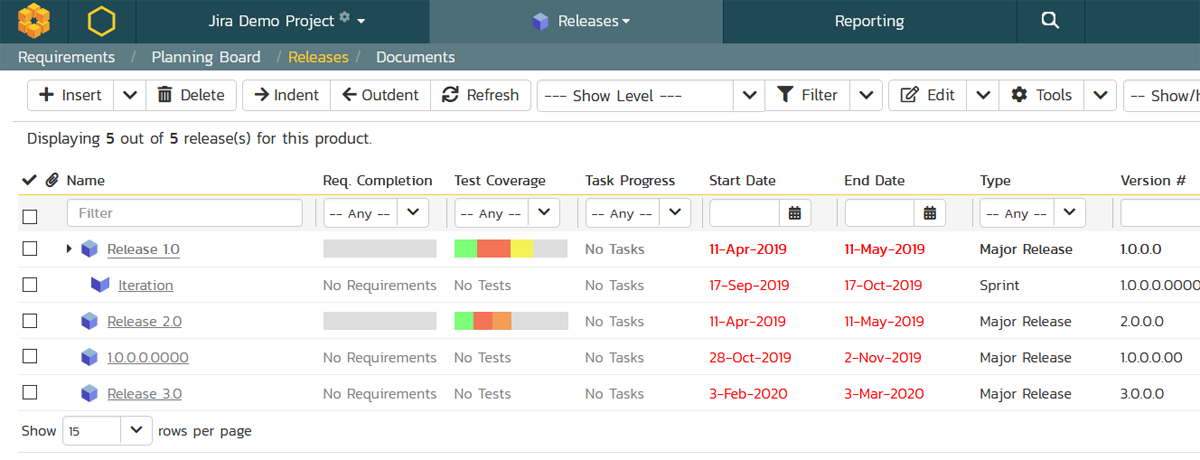Tick the checkbox for Release 1.0

pyautogui.click(x=30, y=249)
